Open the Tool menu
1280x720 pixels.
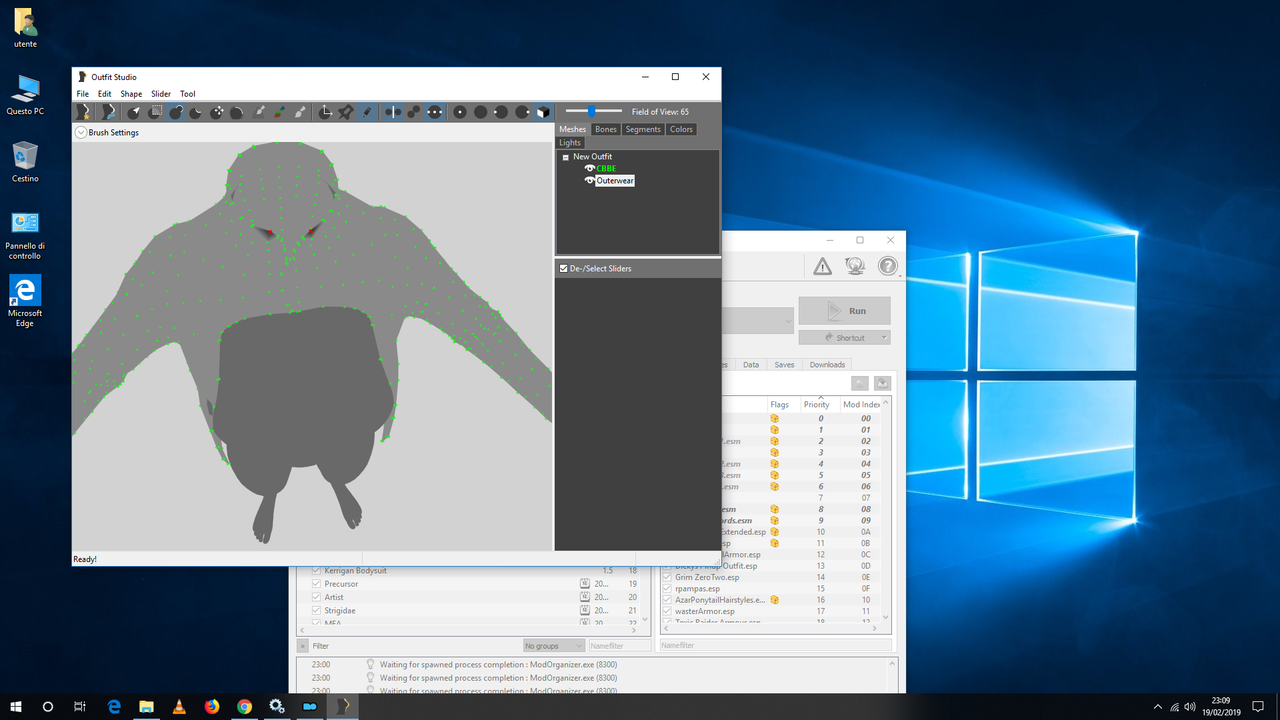(188, 94)
